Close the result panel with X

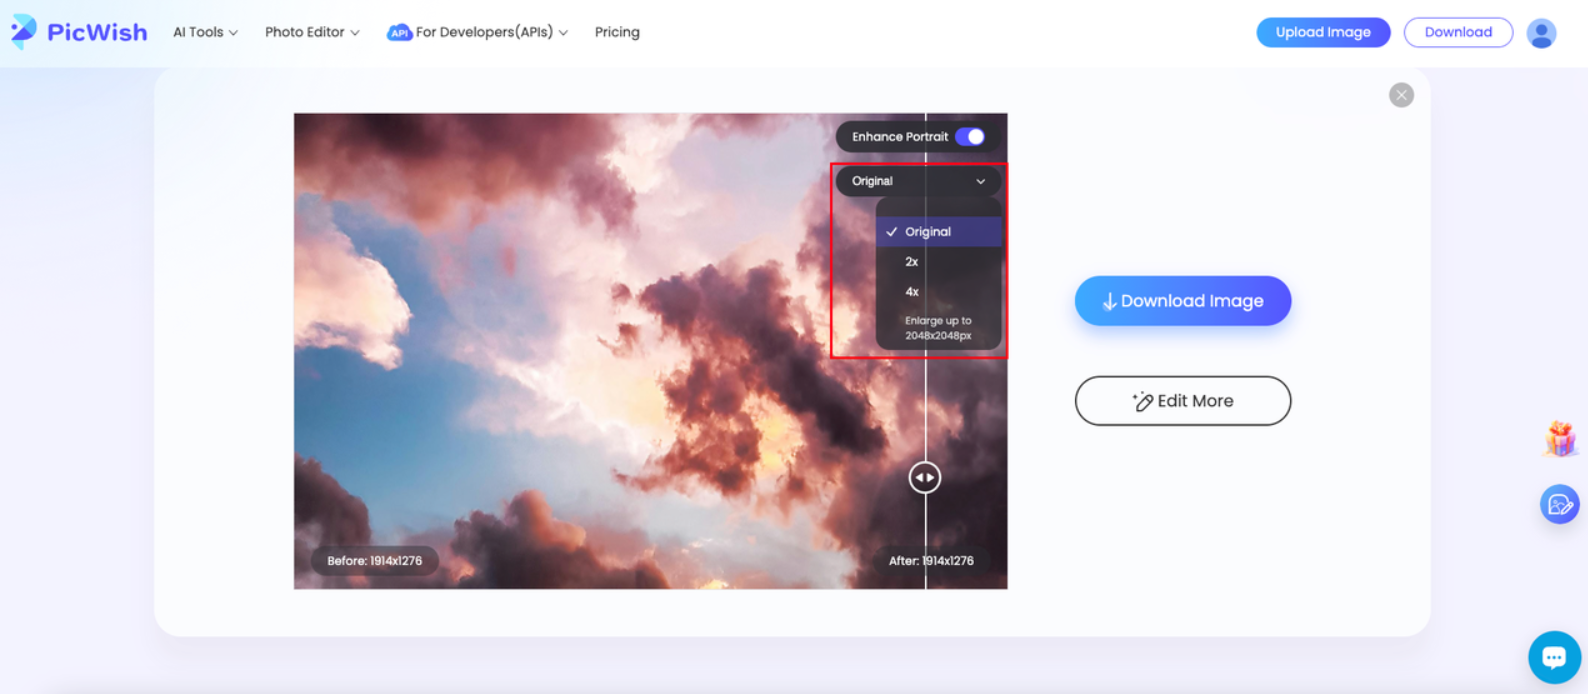click(1401, 95)
